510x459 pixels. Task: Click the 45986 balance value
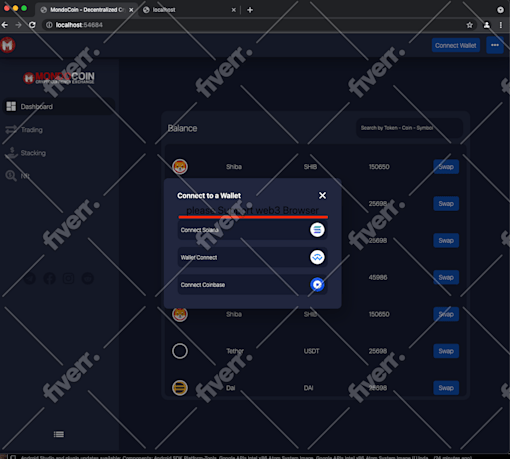click(x=378, y=277)
